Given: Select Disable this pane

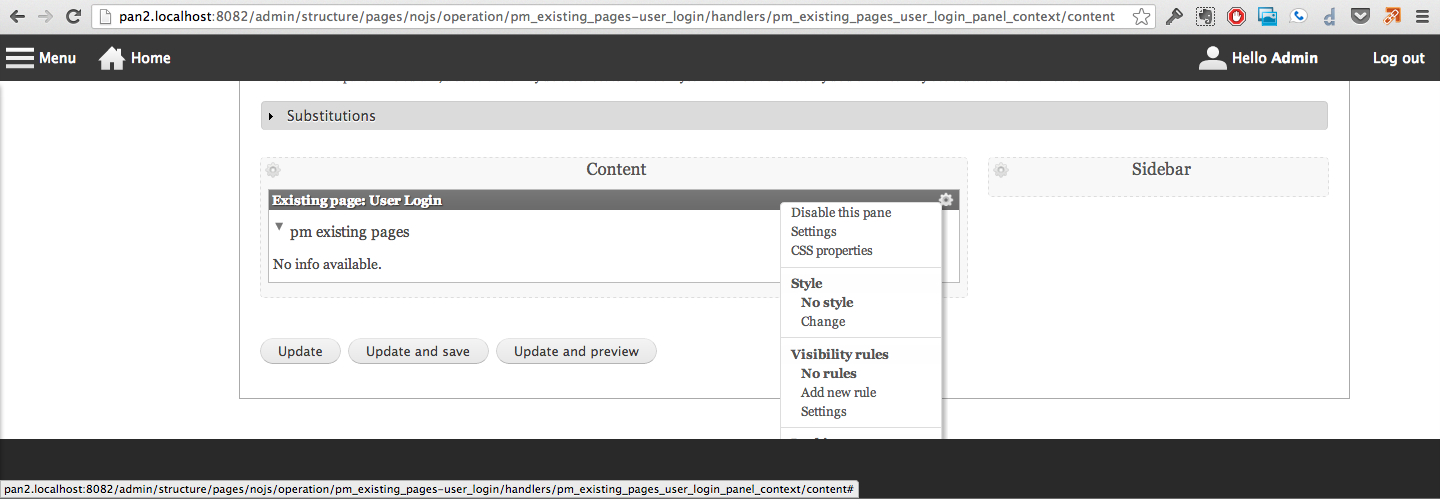Looking at the screenshot, I should point(841,213).
